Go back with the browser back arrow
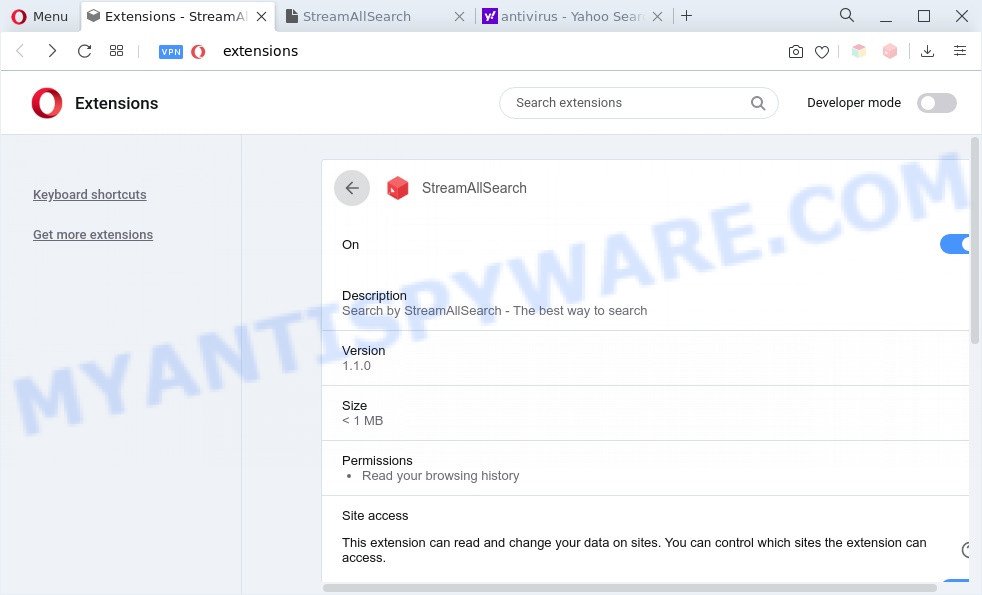Image resolution: width=982 pixels, height=595 pixels. tap(20, 51)
